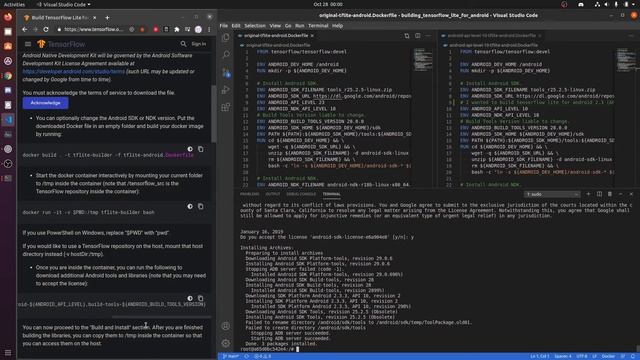Viewport: 640px width, 360px height.
Task: Open Firefox from the Ubuntu dock
Action: coord(8,17)
